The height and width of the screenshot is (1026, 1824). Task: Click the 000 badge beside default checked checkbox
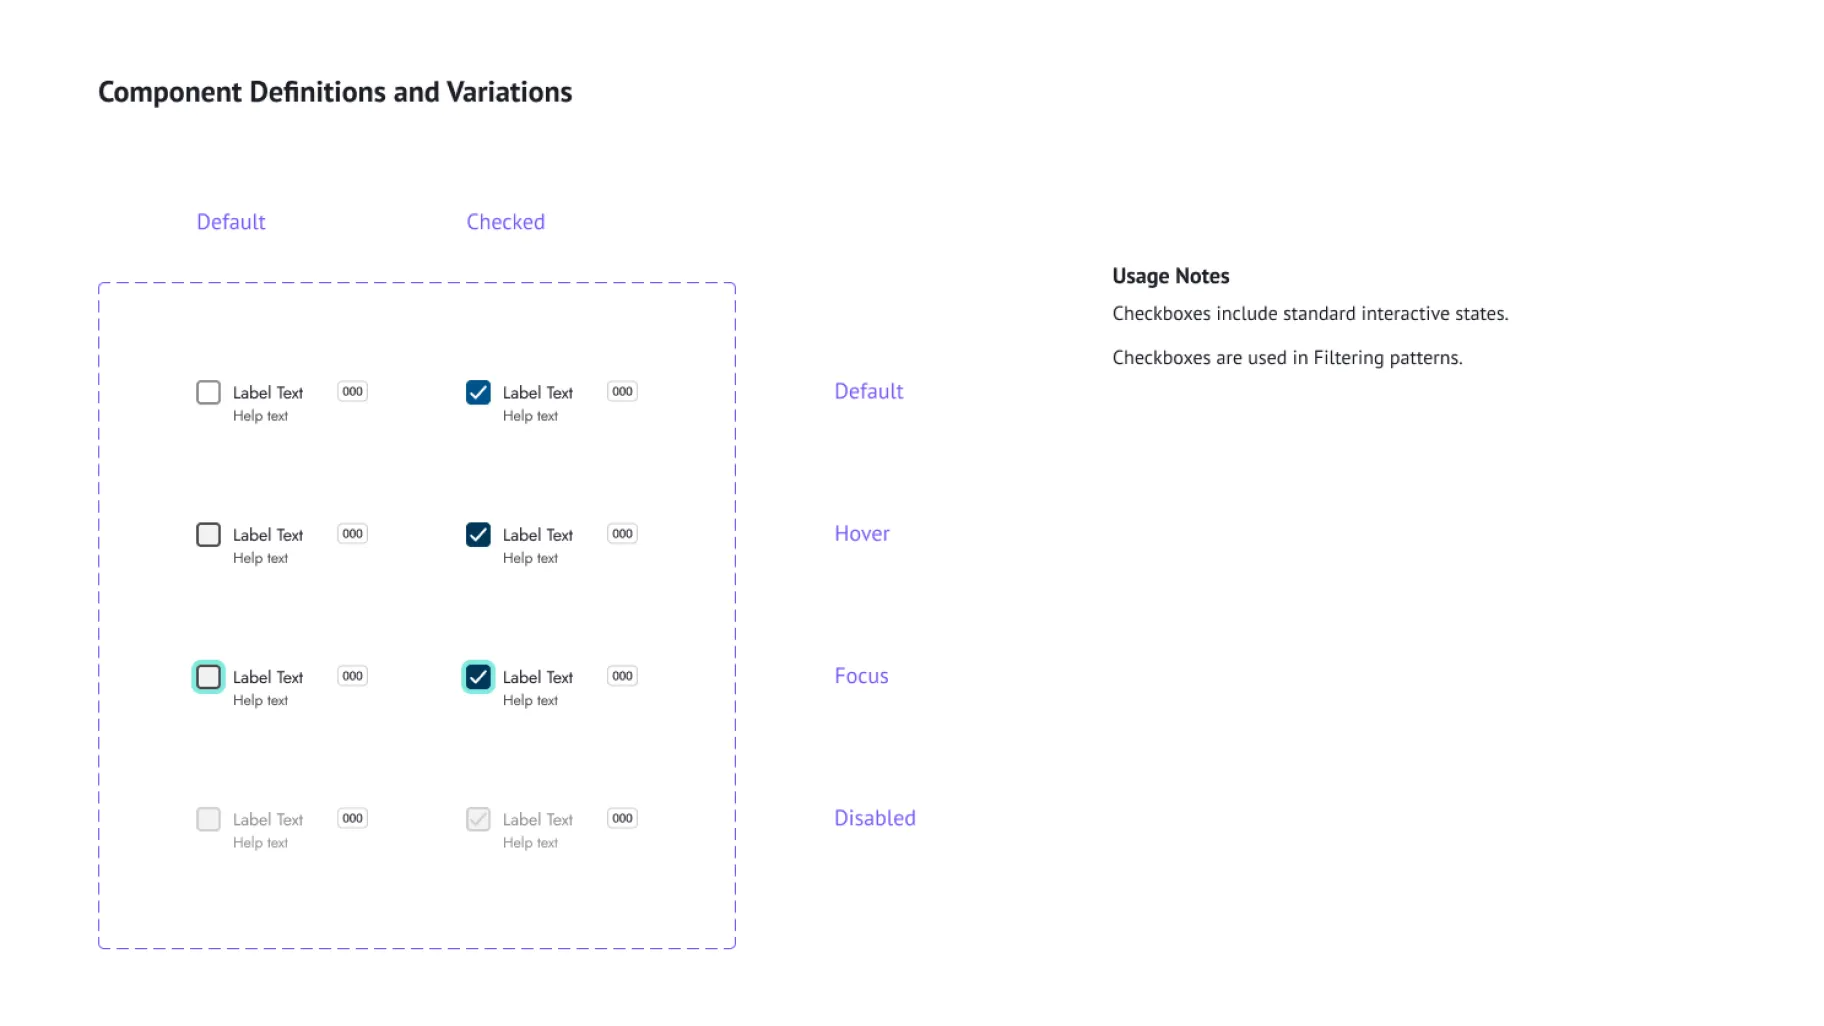[x=622, y=391]
